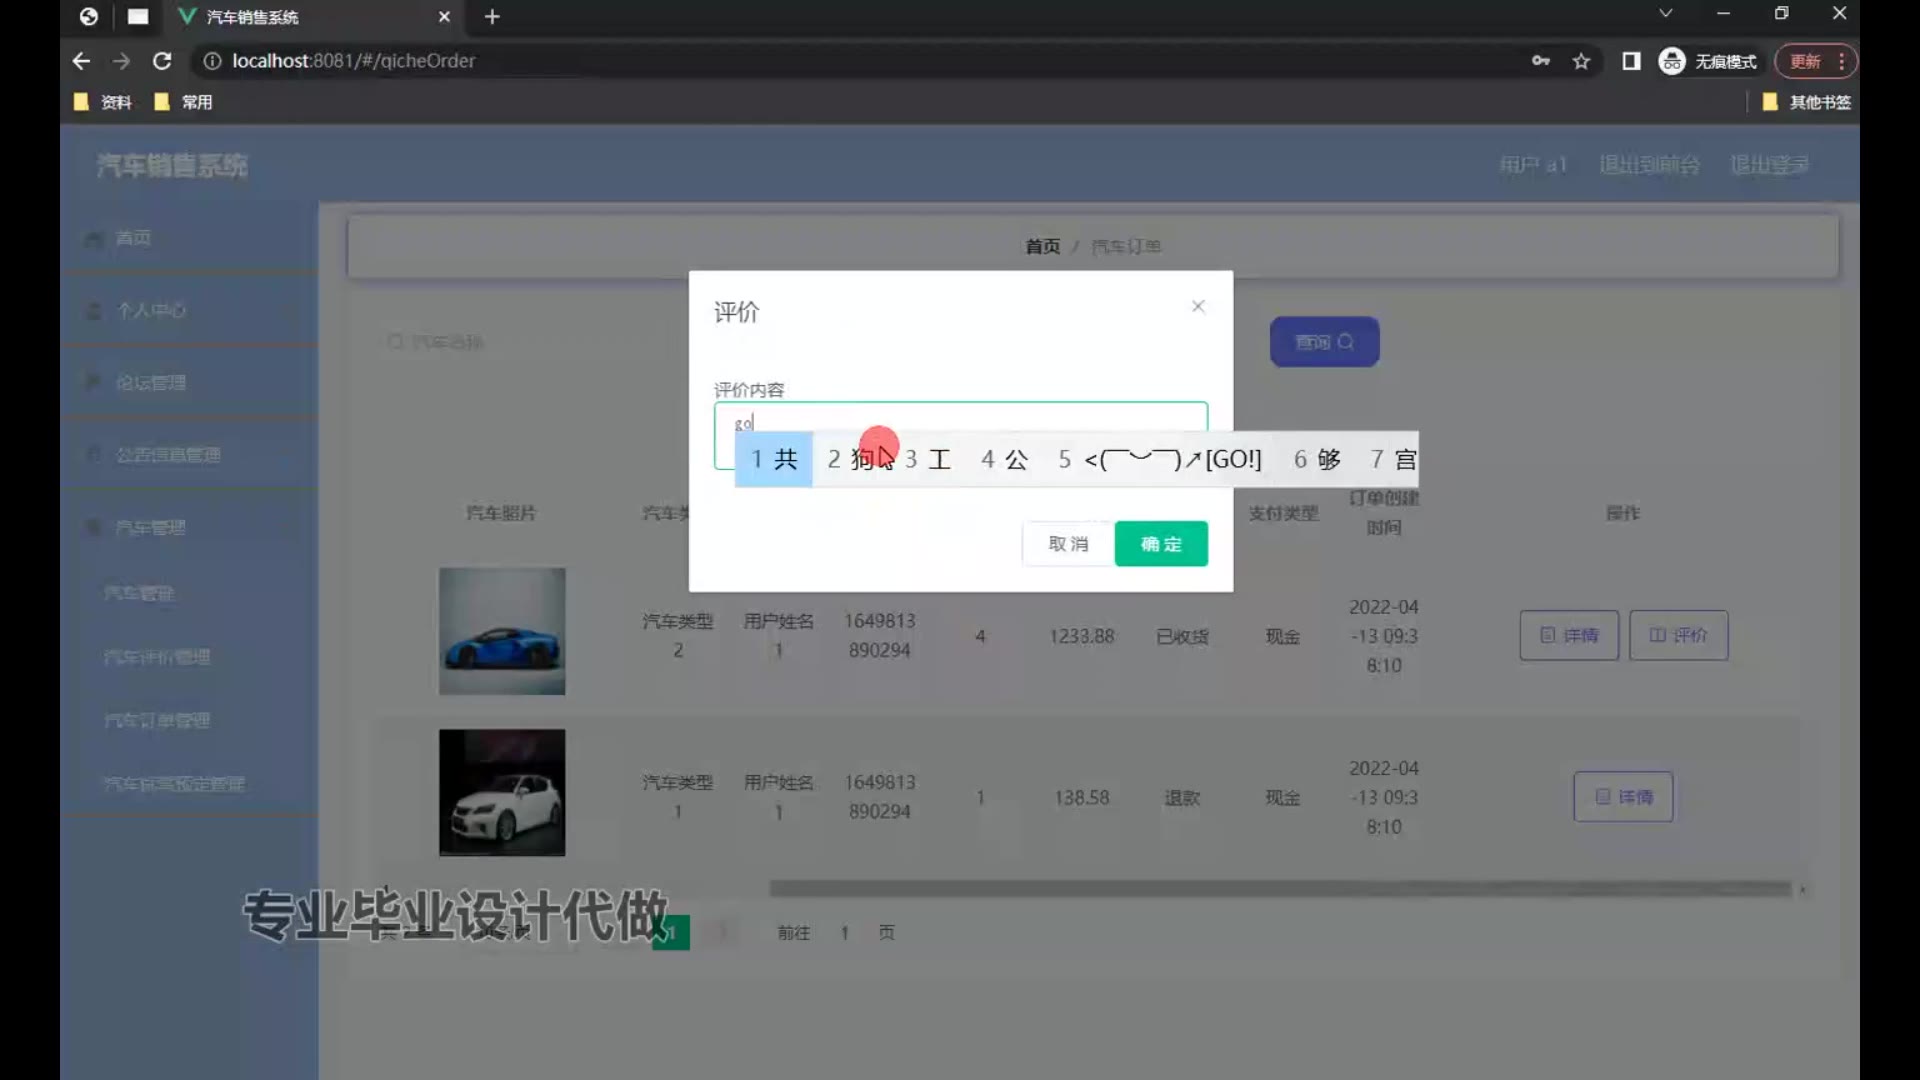
Task: Open the 资料 bookmarks folder
Action: click(x=103, y=102)
